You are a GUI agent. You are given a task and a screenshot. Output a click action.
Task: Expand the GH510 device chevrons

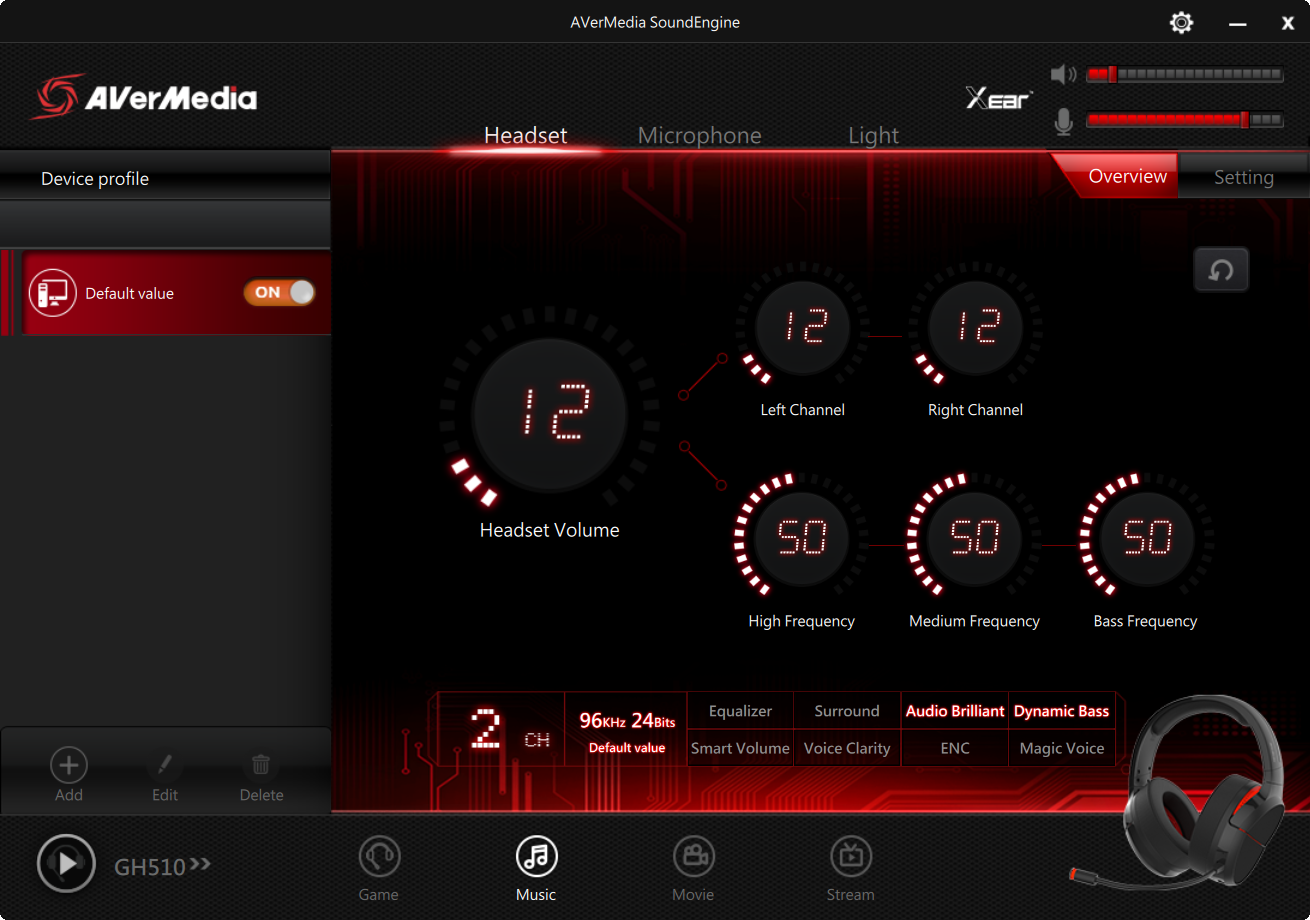(200, 864)
